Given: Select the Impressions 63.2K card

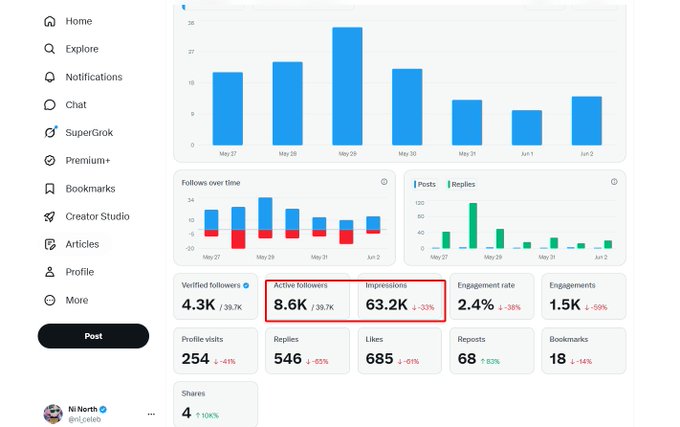Looking at the screenshot, I should [x=399, y=297].
